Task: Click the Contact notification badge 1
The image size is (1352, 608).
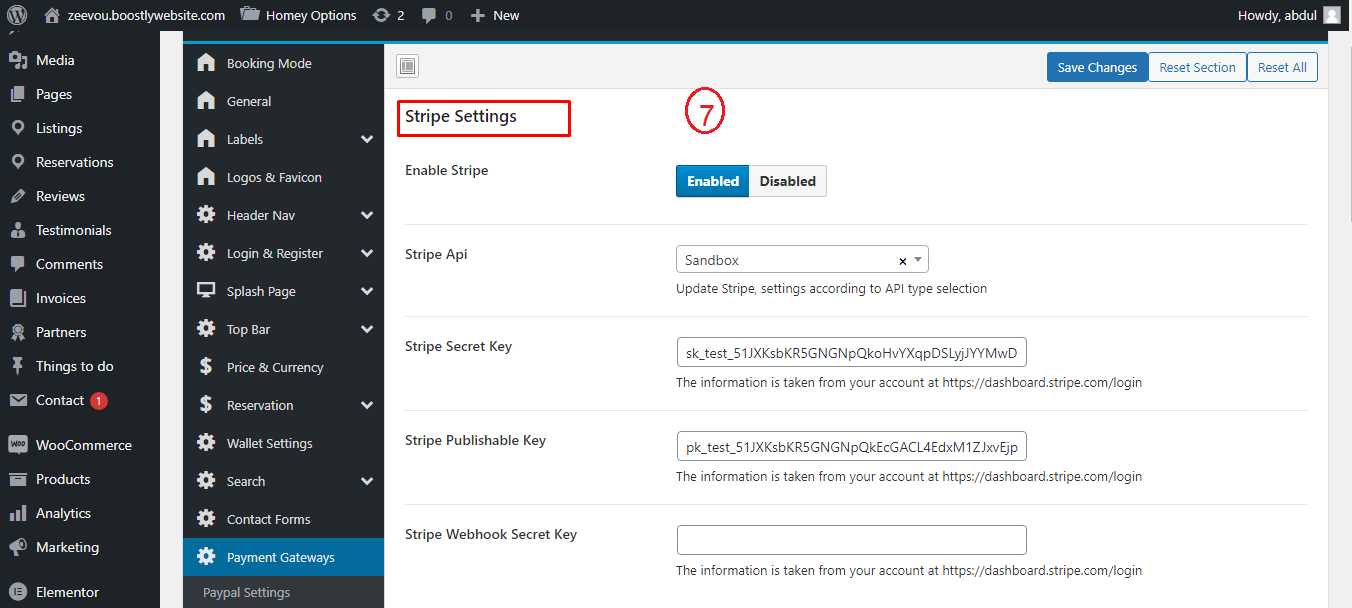Action: coord(98,401)
